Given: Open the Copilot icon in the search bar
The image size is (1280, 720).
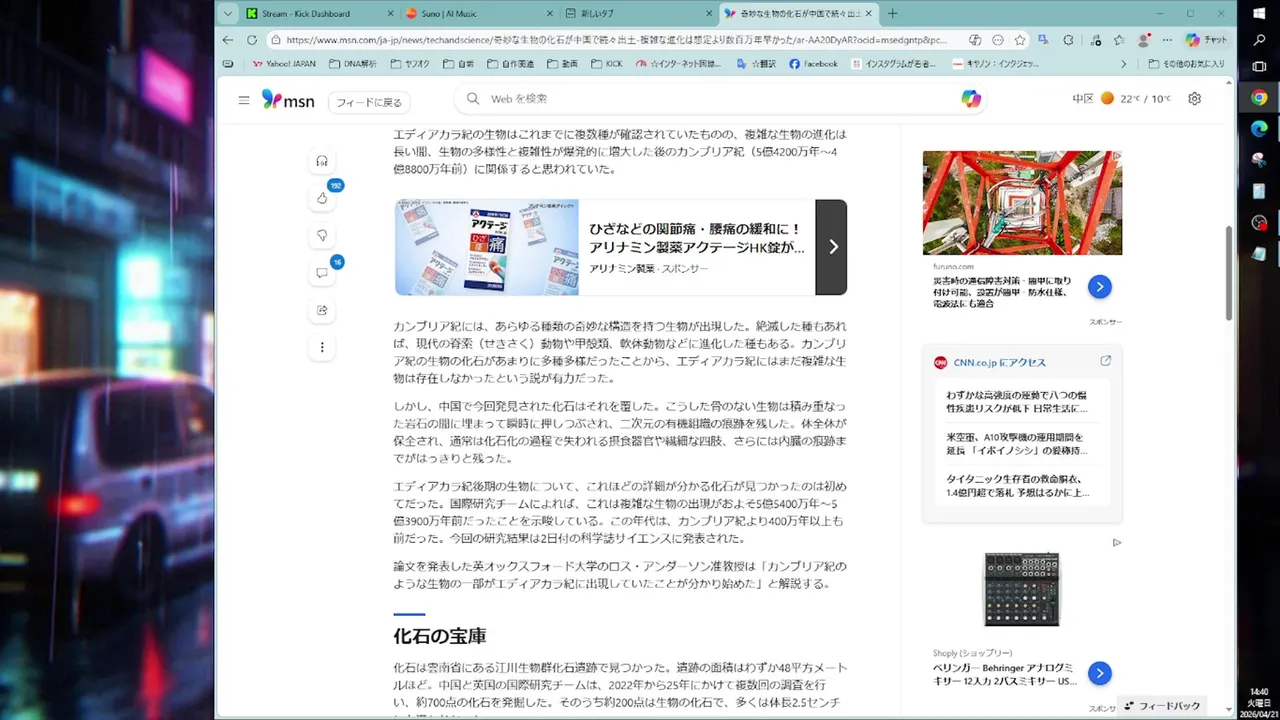Looking at the screenshot, I should (x=971, y=98).
